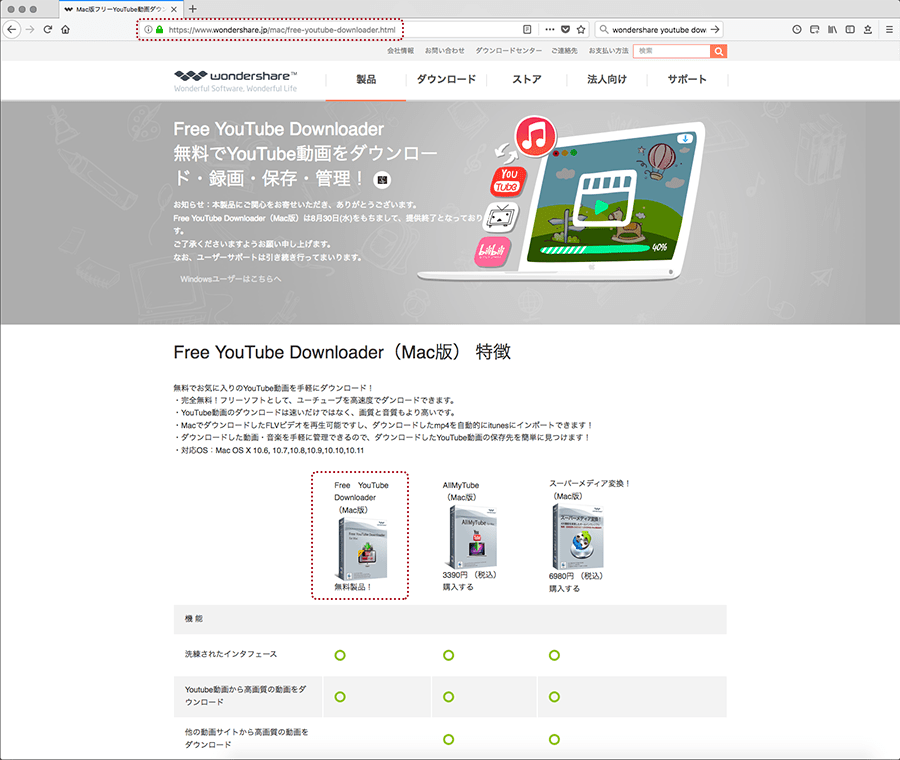900x760 pixels.
Task: Click the green padlock security icon
Action: 159,29
